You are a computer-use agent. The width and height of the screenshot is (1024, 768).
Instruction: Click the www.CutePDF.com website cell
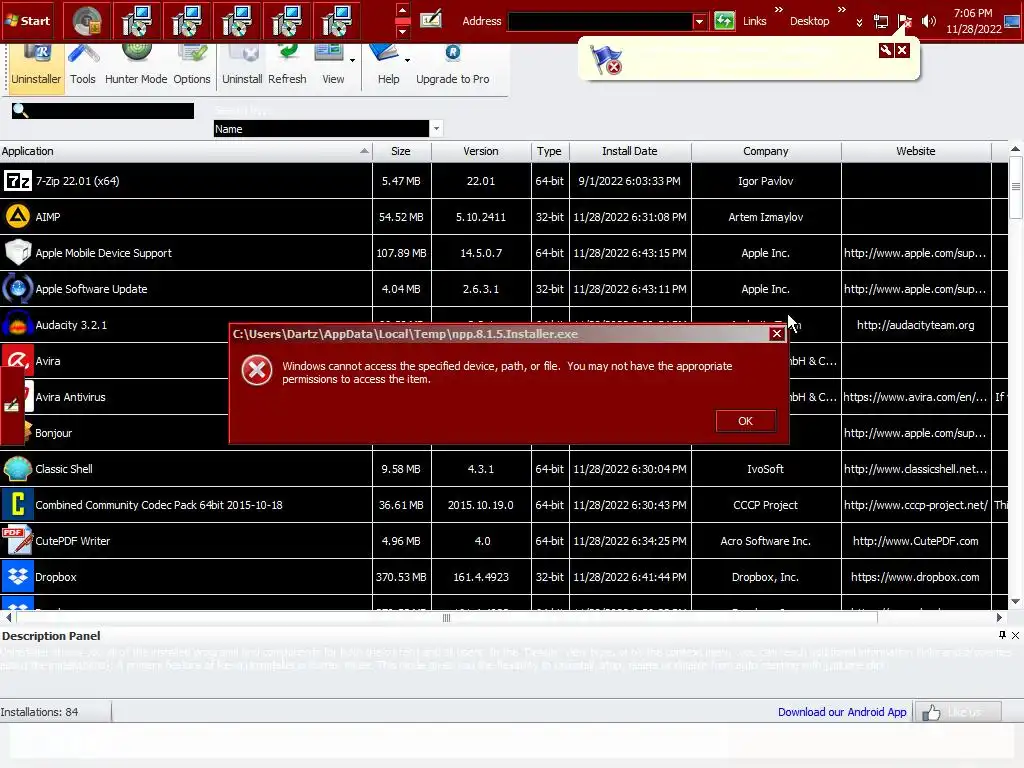[916, 541]
